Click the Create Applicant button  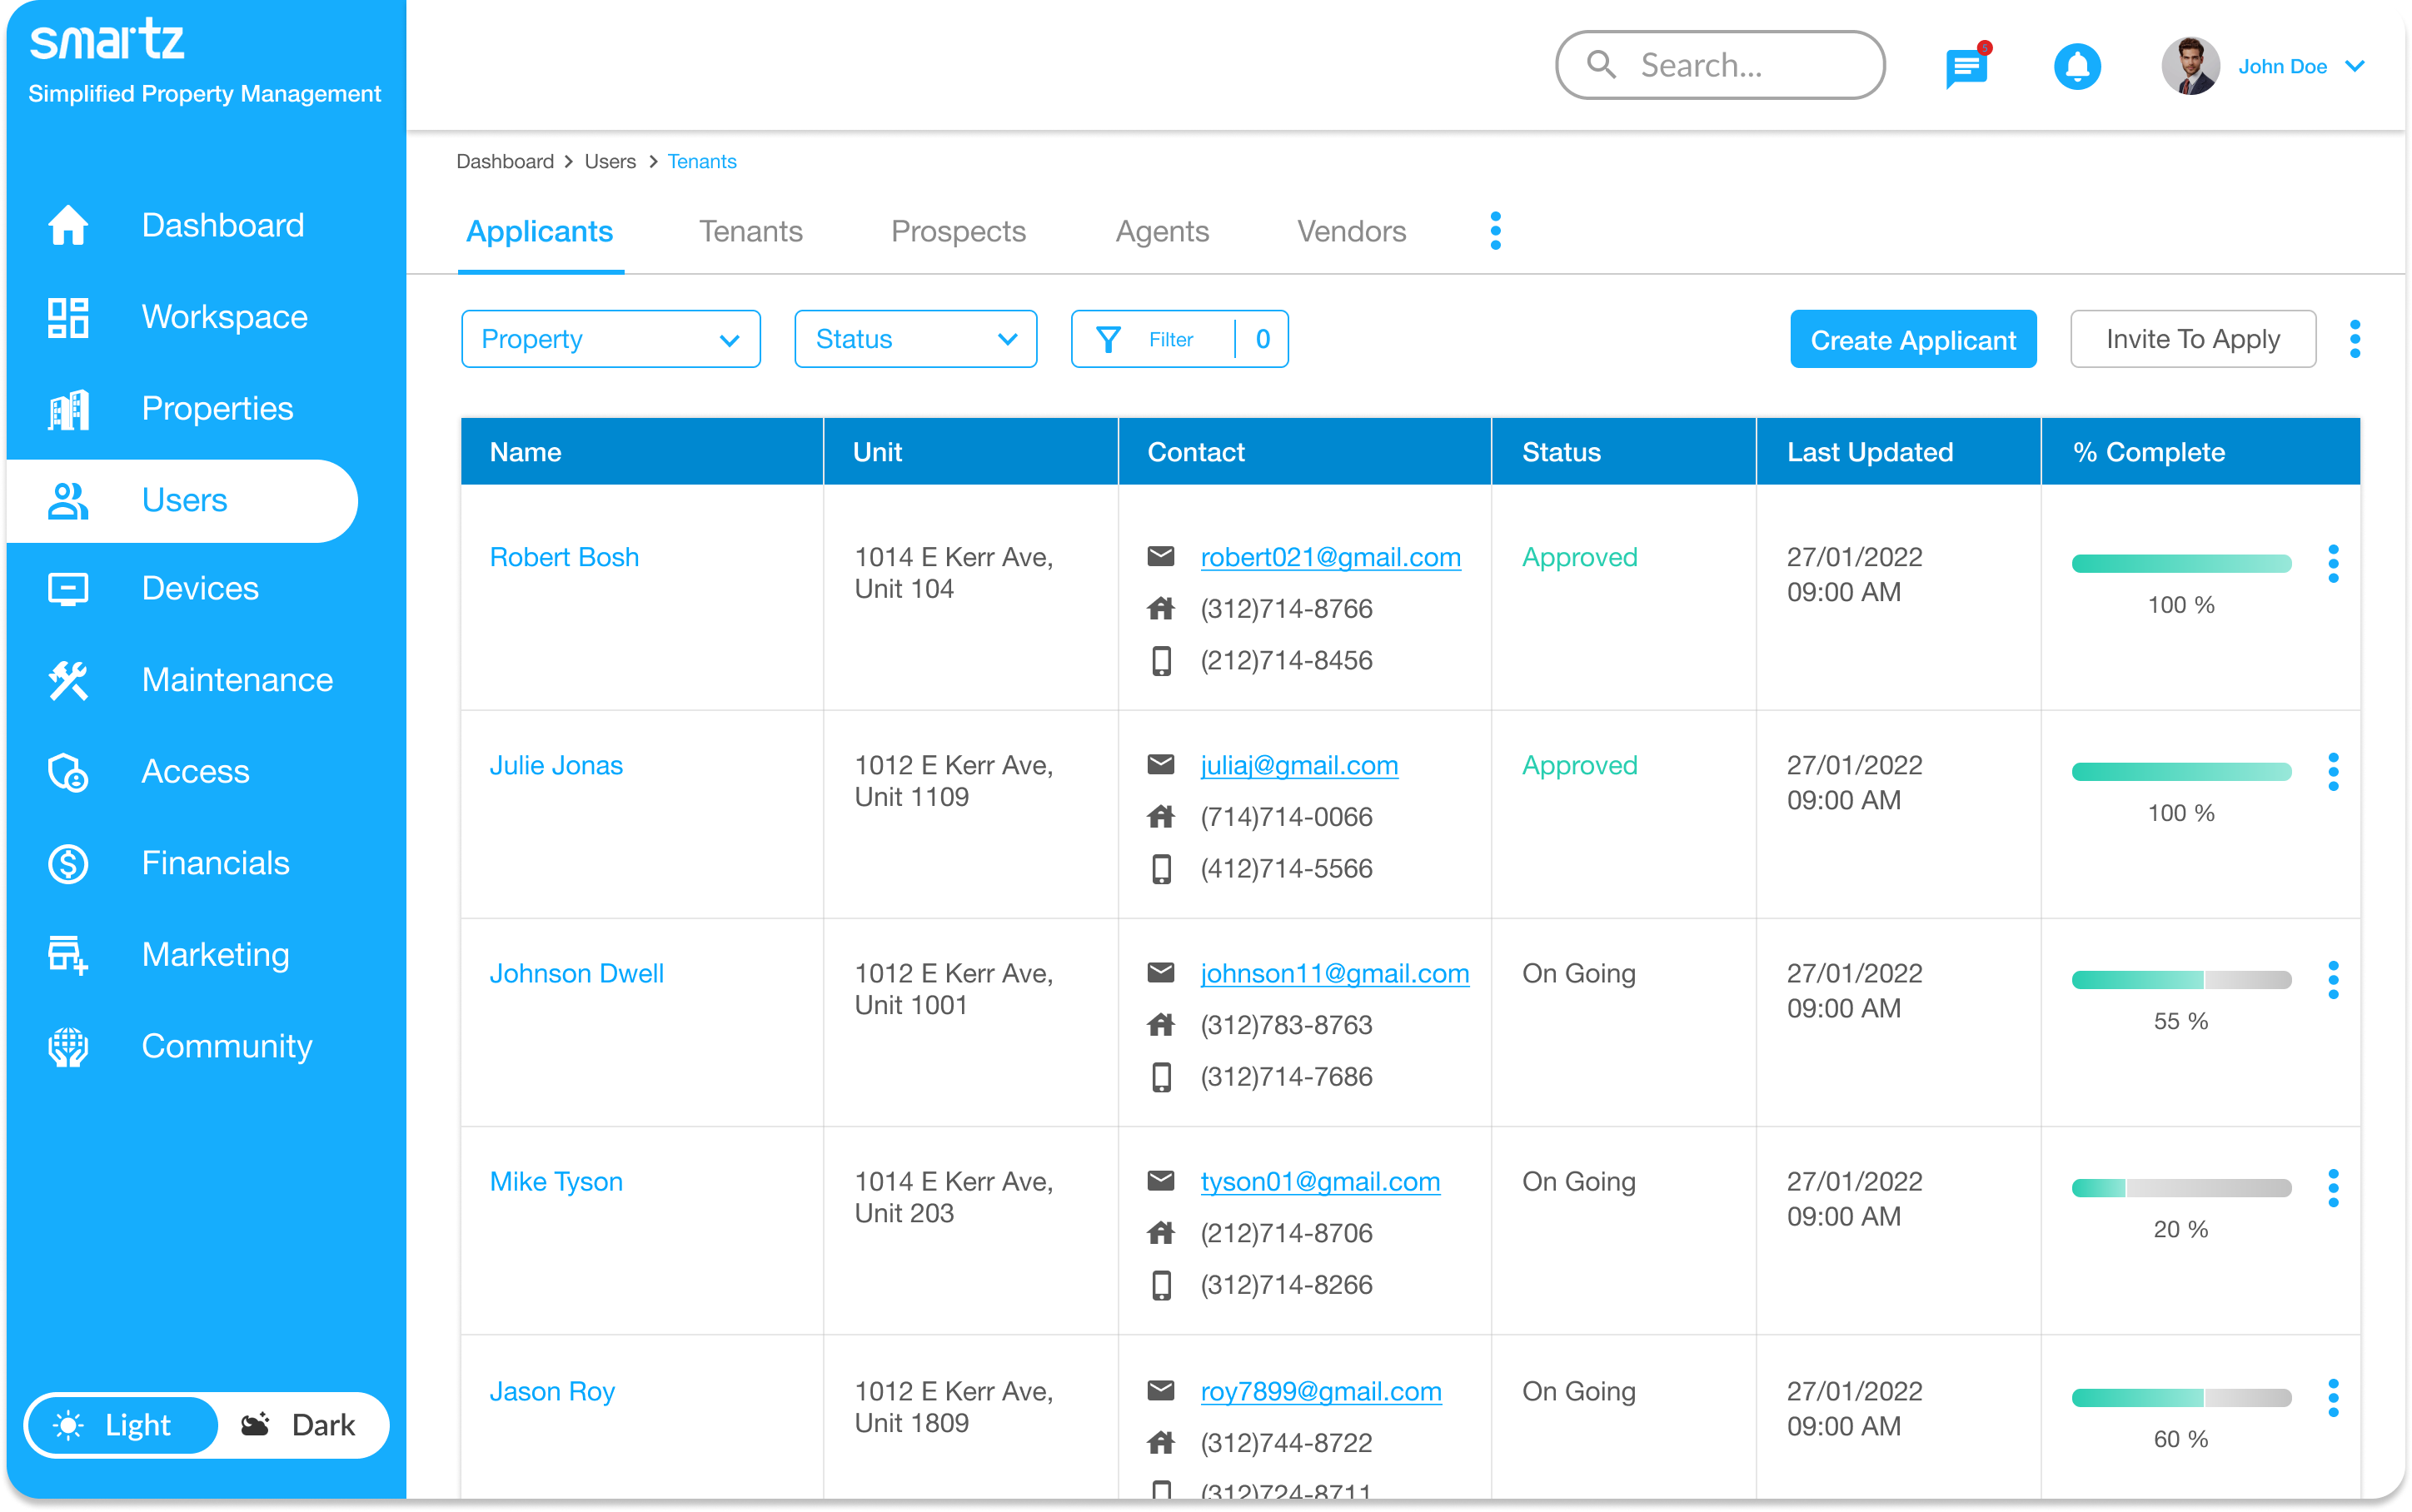pos(1912,339)
